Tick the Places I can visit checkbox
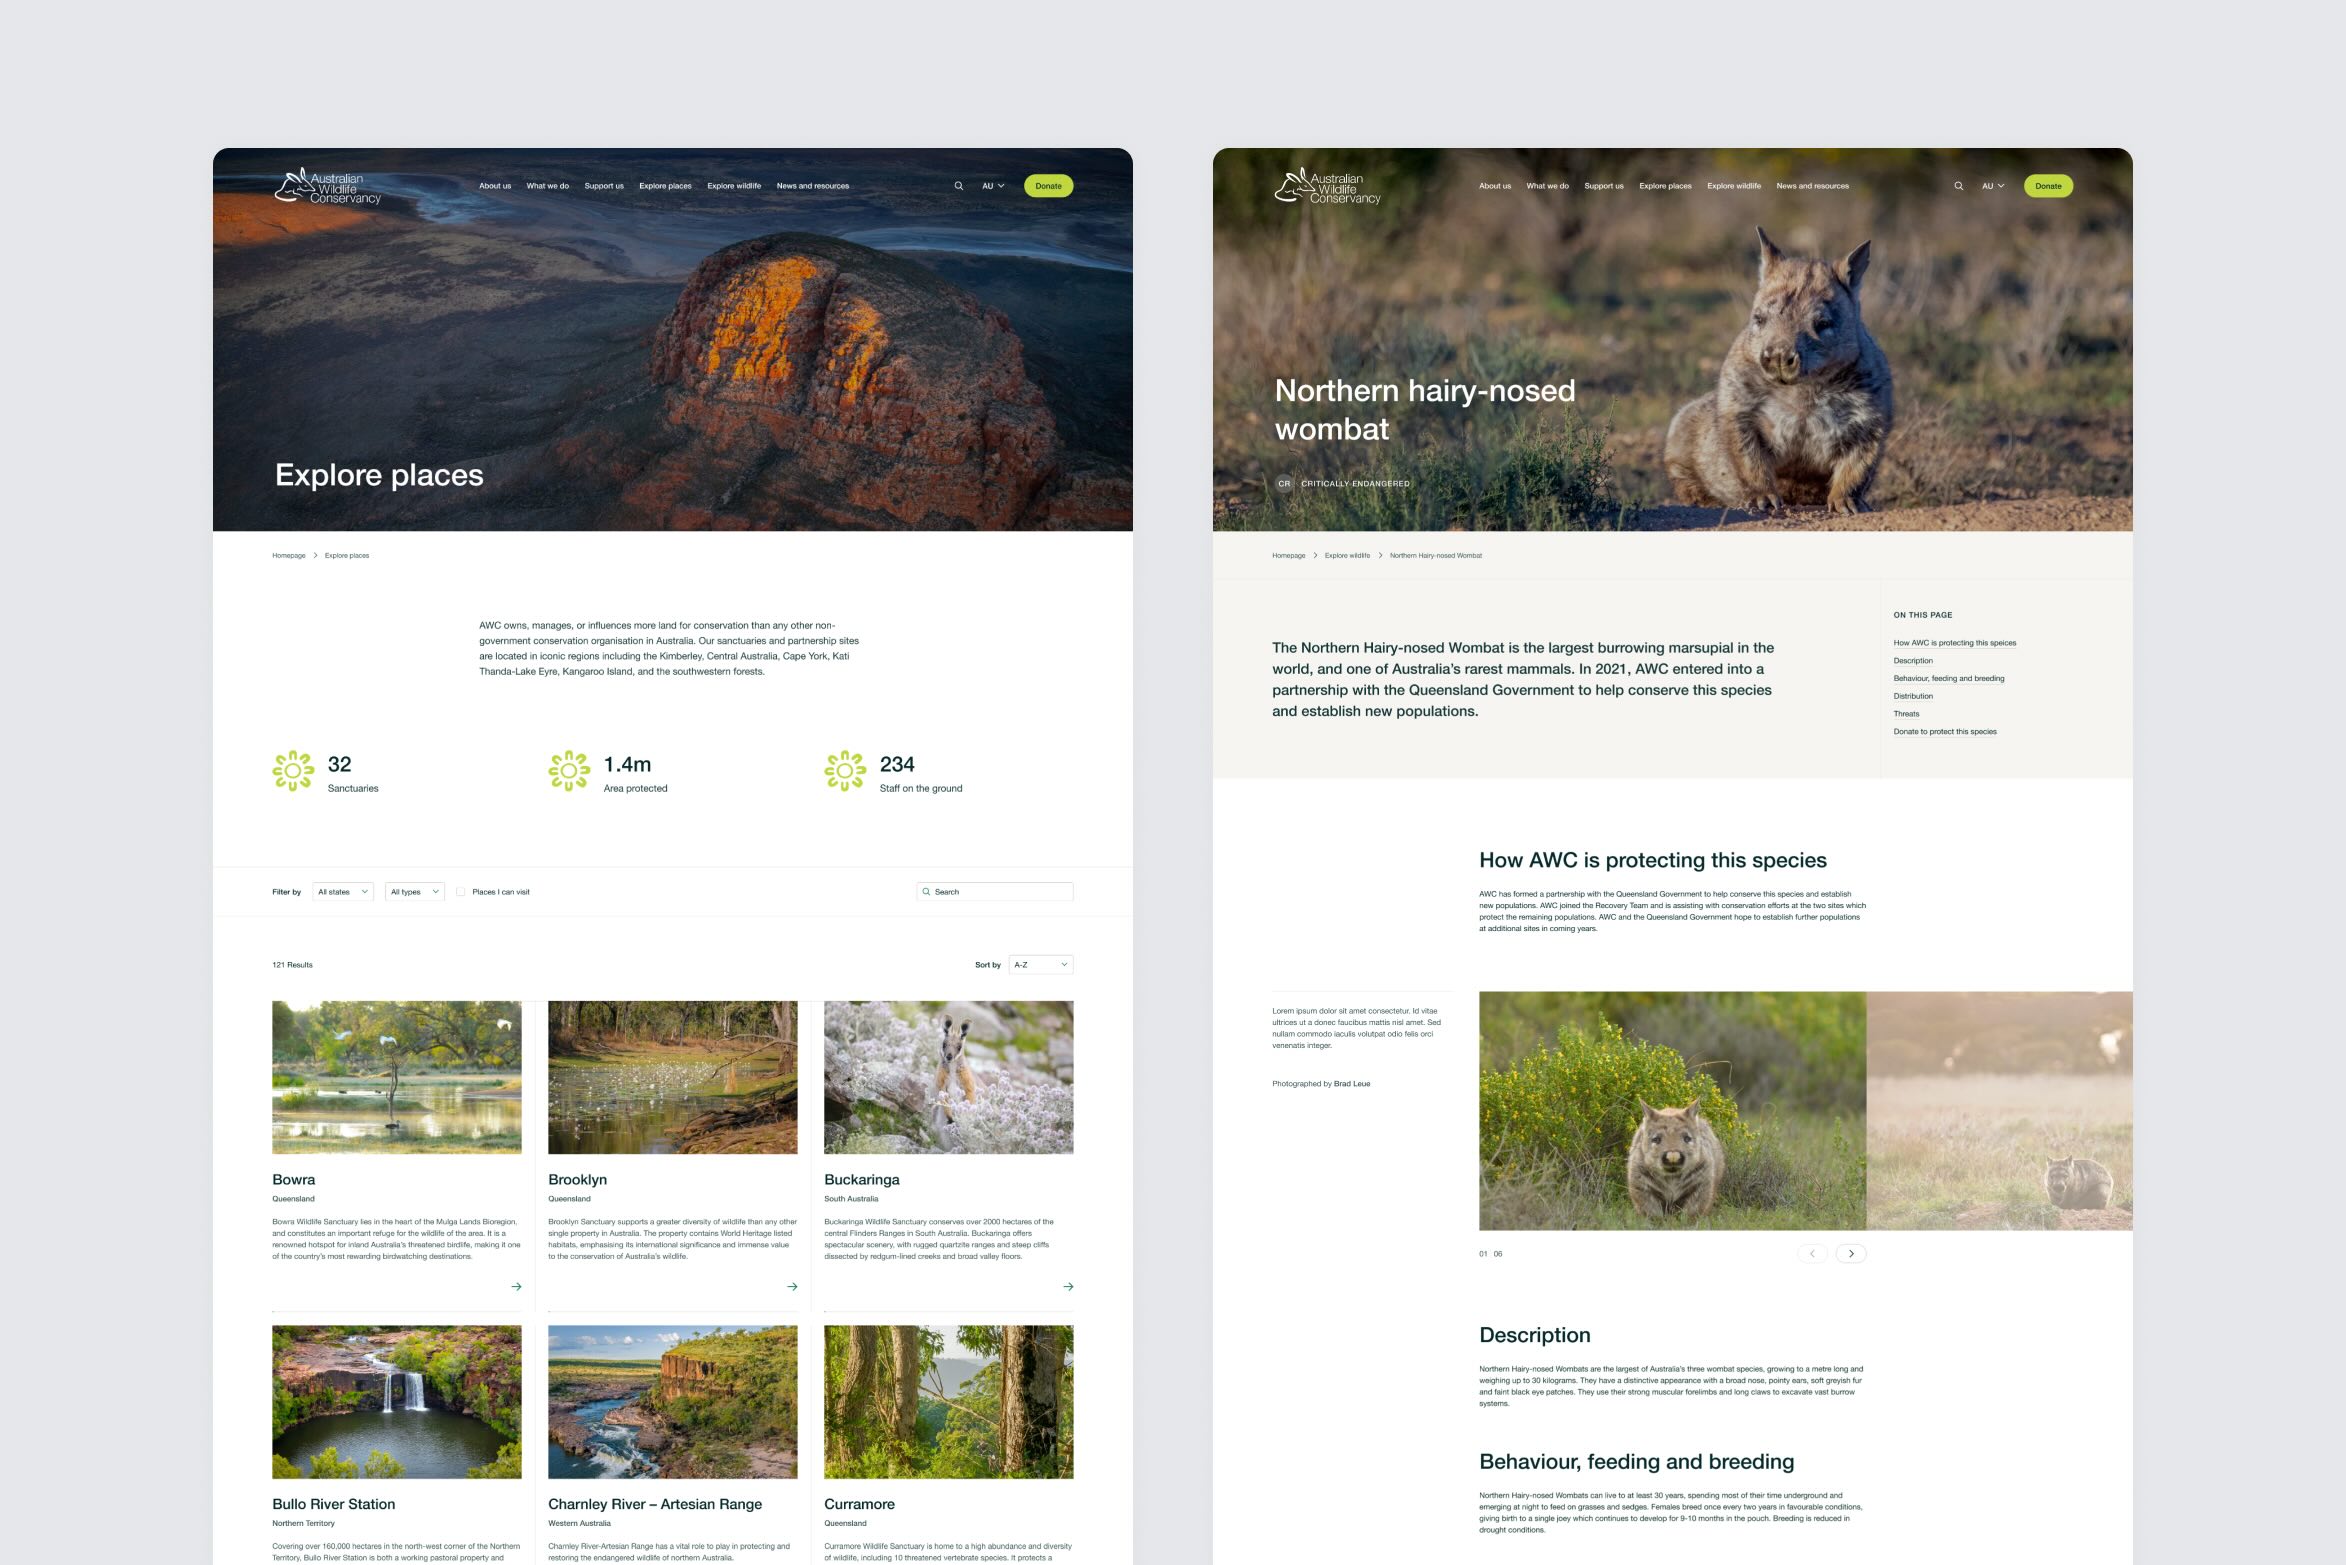Screen dimensions: 2346x1565 (x=460, y=892)
